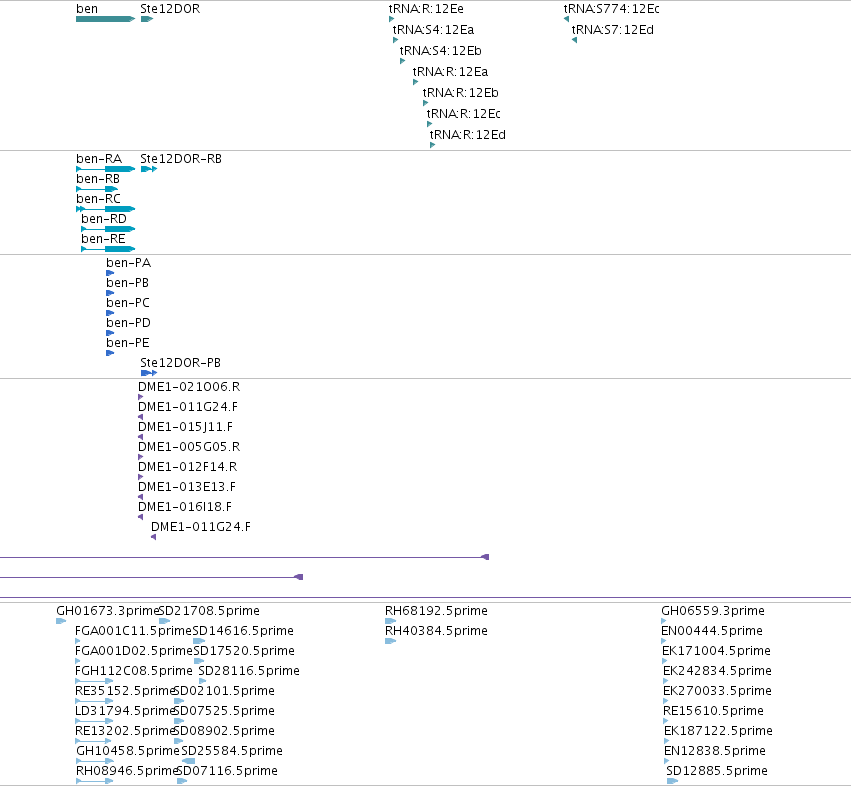Open the tRNA:S7:12Ed gene

(x=574, y=40)
